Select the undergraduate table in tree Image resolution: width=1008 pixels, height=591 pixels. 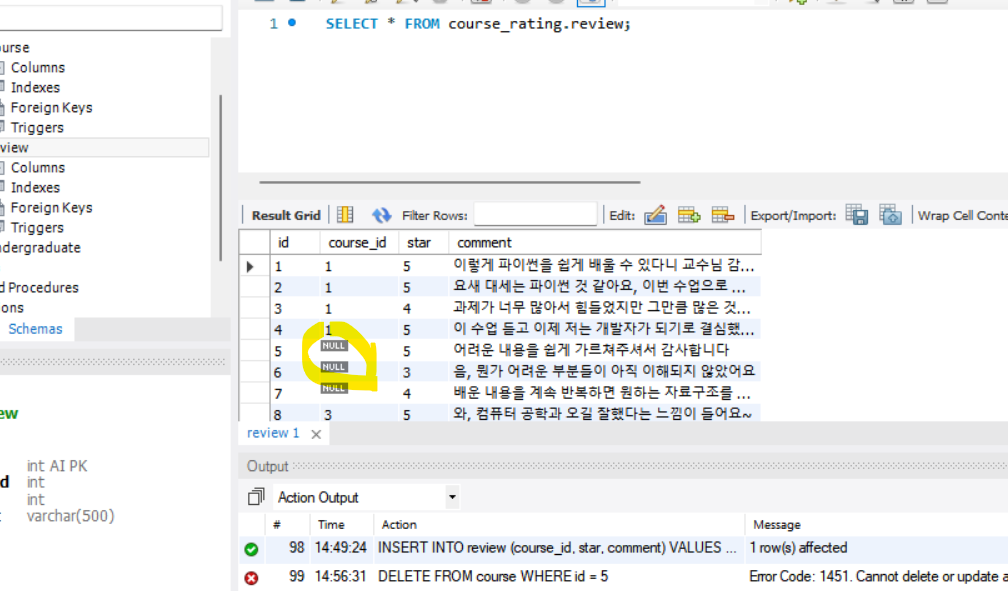click(40, 248)
